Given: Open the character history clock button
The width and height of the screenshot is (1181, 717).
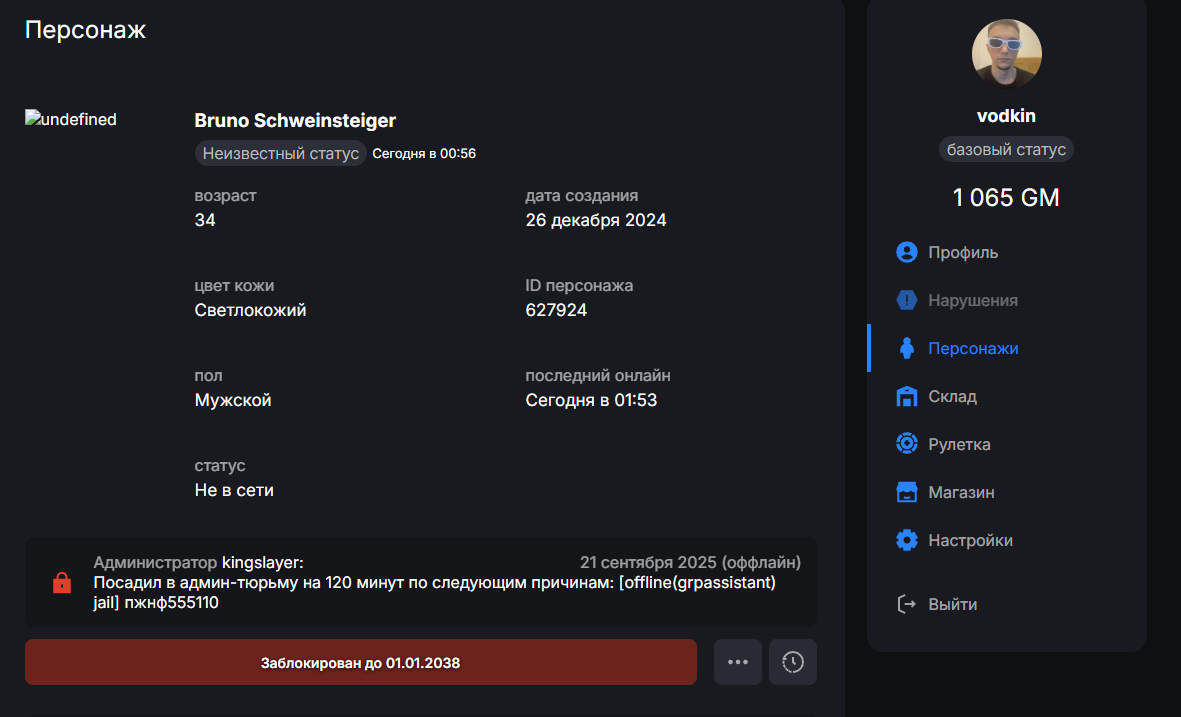Looking at the screenshot, I should tap(792, 662).
